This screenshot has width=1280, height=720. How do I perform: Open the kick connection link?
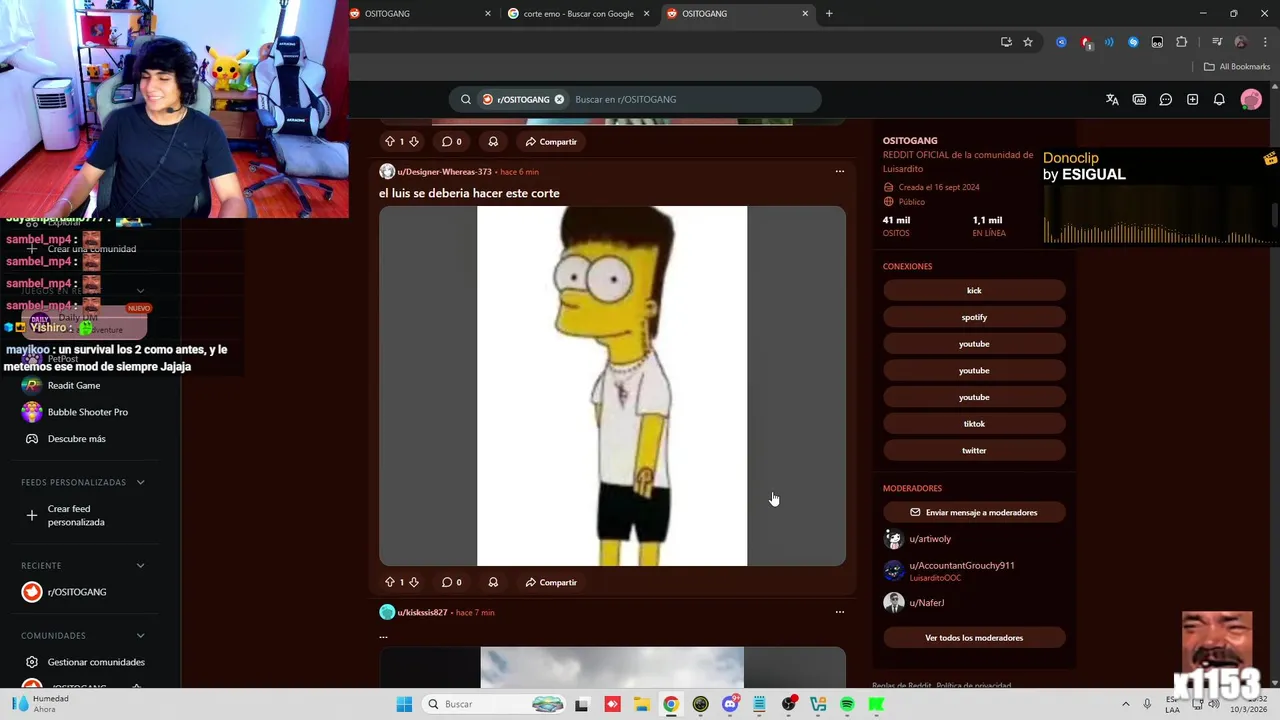click(974, 290)
